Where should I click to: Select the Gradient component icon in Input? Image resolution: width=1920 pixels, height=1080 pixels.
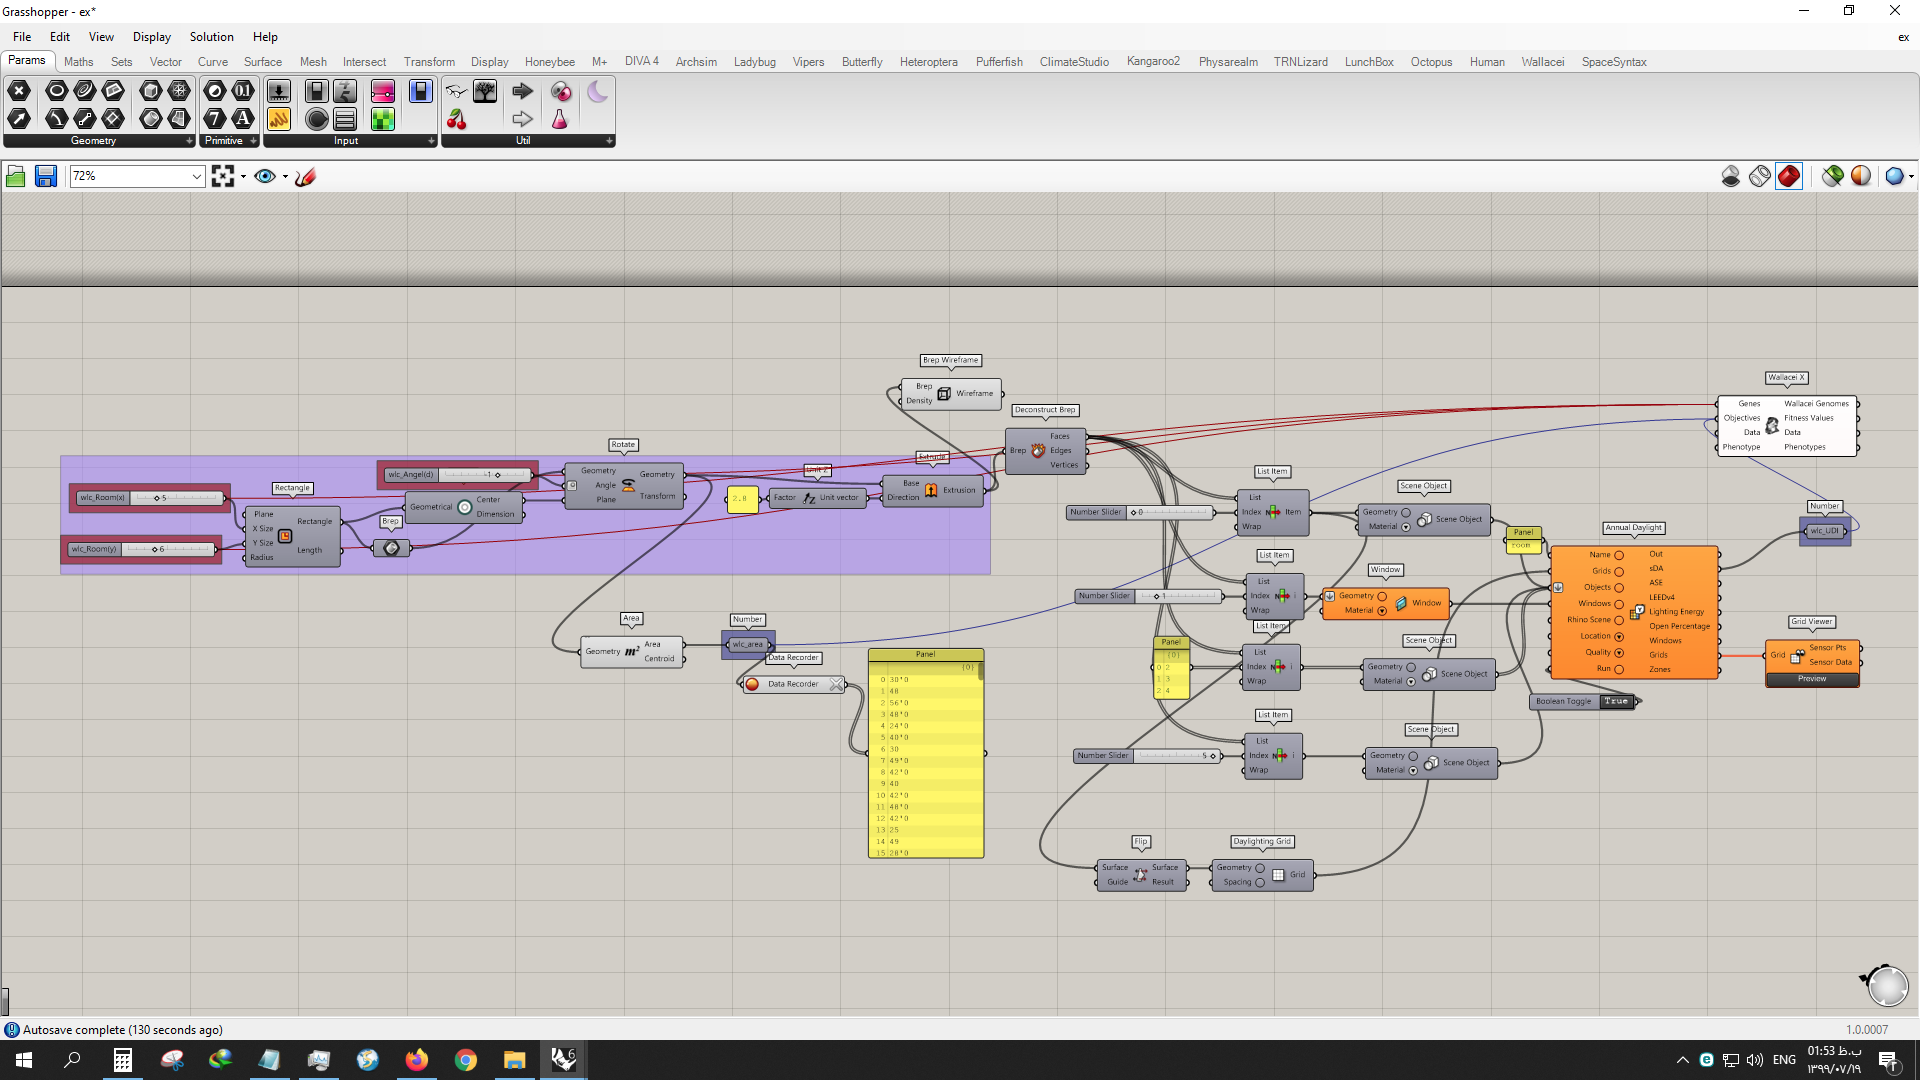[383, 91]
